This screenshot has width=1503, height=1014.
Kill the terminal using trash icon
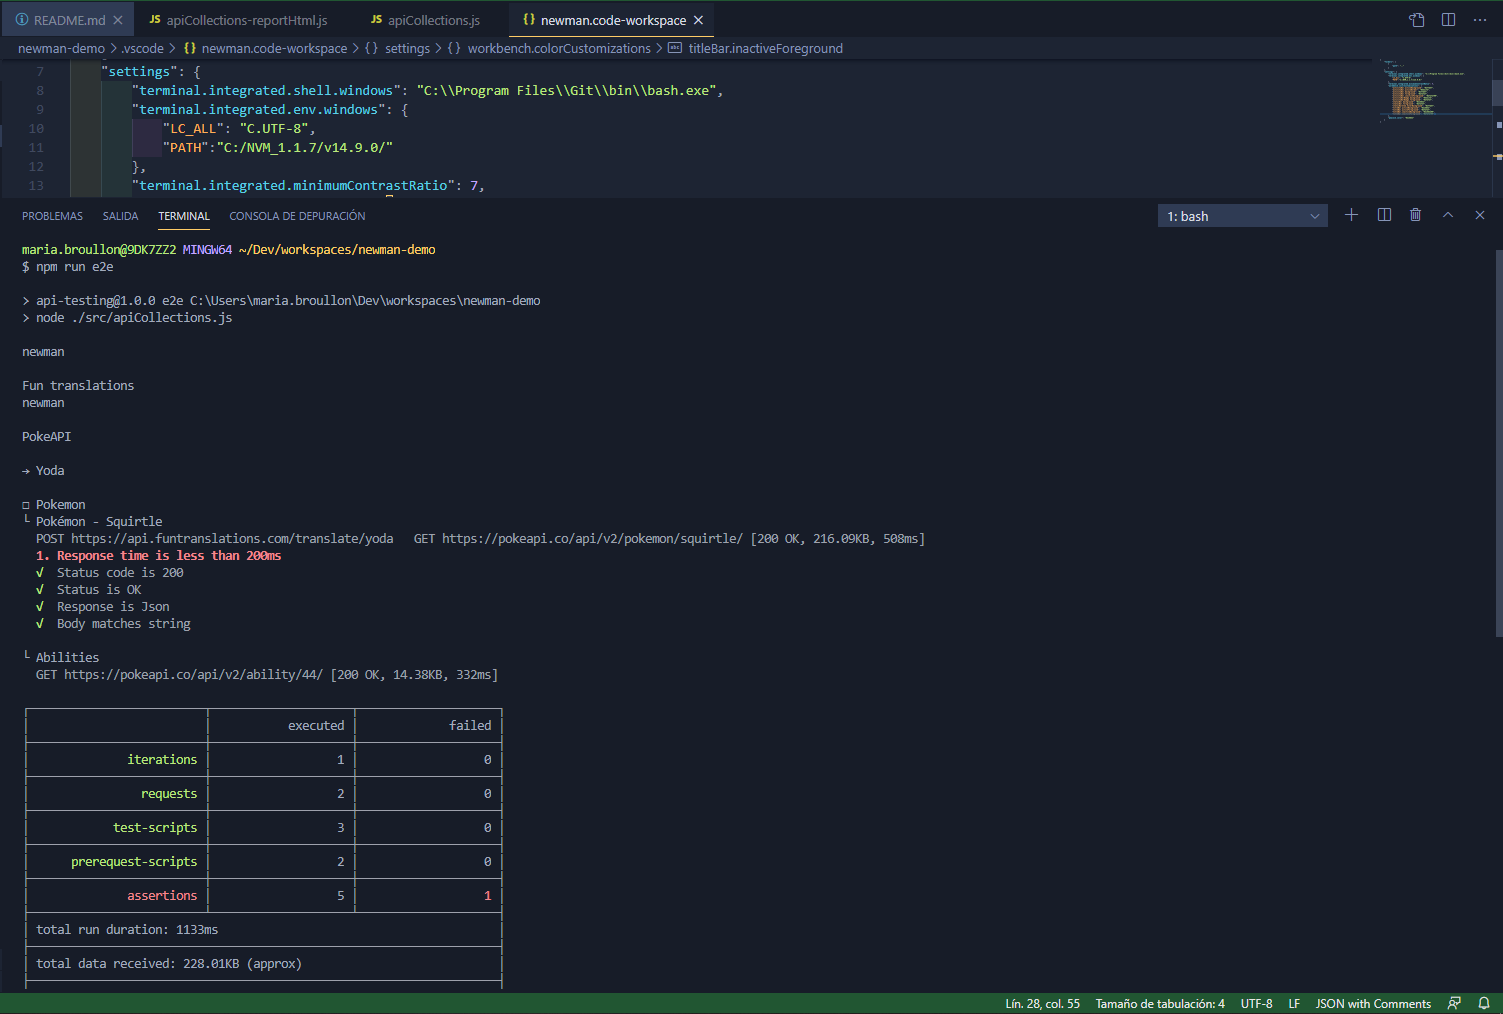tap(1415, 215)
